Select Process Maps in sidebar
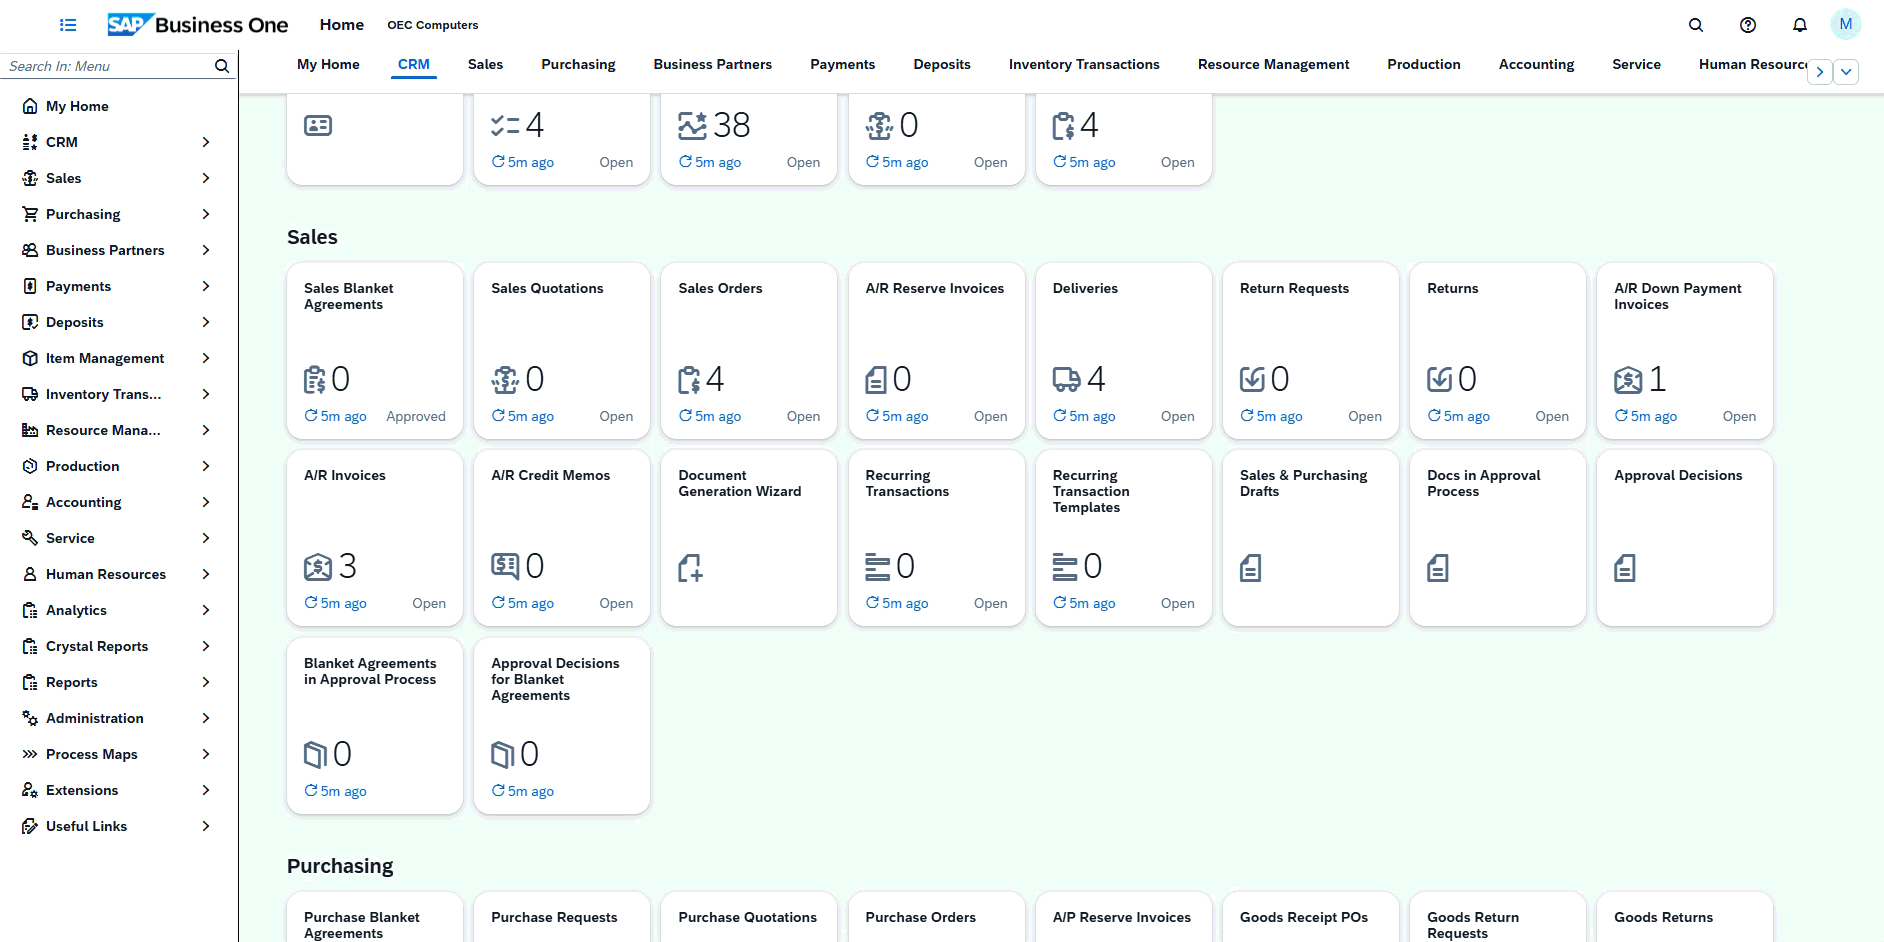The image size is (1884, 942). point(92,754)
